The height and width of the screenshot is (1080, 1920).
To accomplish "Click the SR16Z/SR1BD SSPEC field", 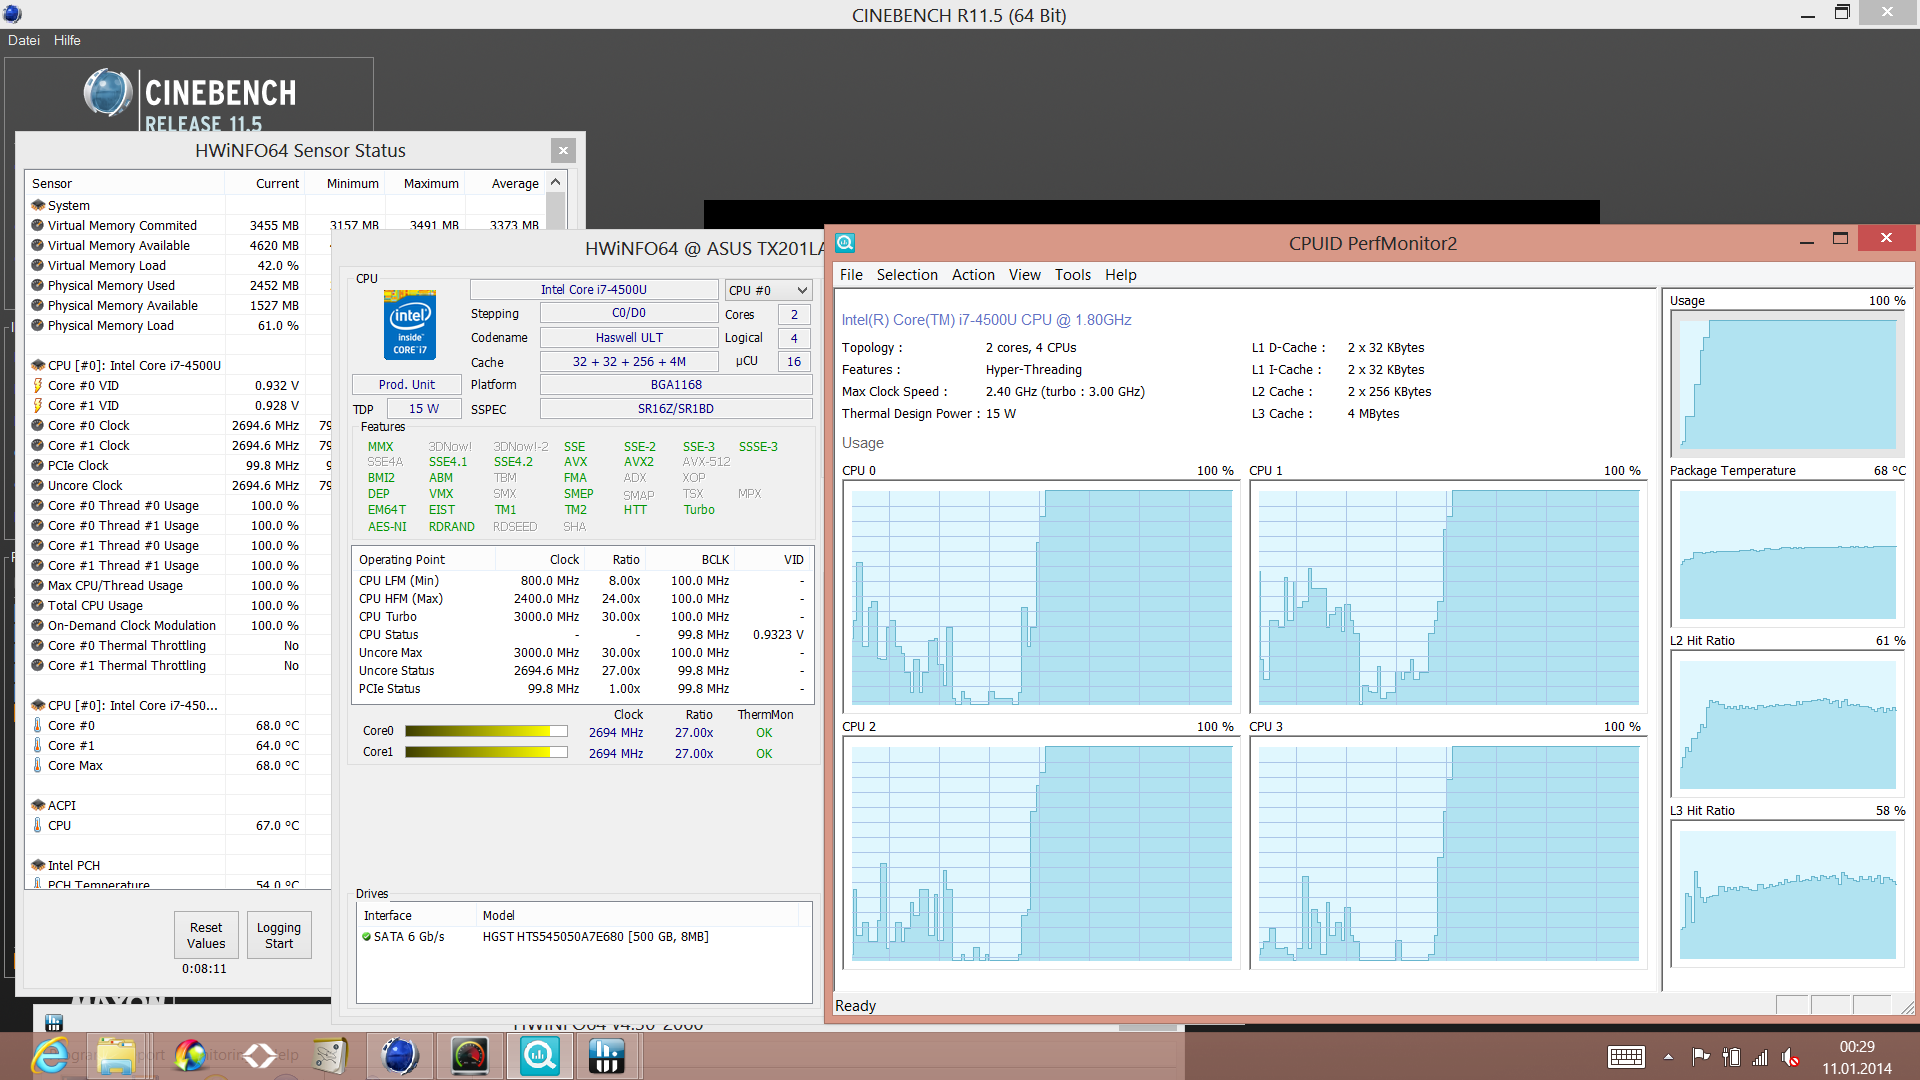I will pyautogui.click(x=676, y=409).
